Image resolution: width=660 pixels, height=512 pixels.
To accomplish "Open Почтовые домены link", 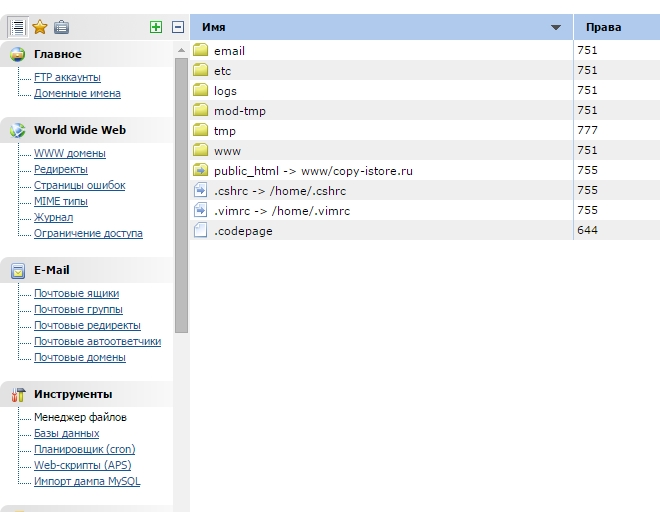I will (80, 357).
